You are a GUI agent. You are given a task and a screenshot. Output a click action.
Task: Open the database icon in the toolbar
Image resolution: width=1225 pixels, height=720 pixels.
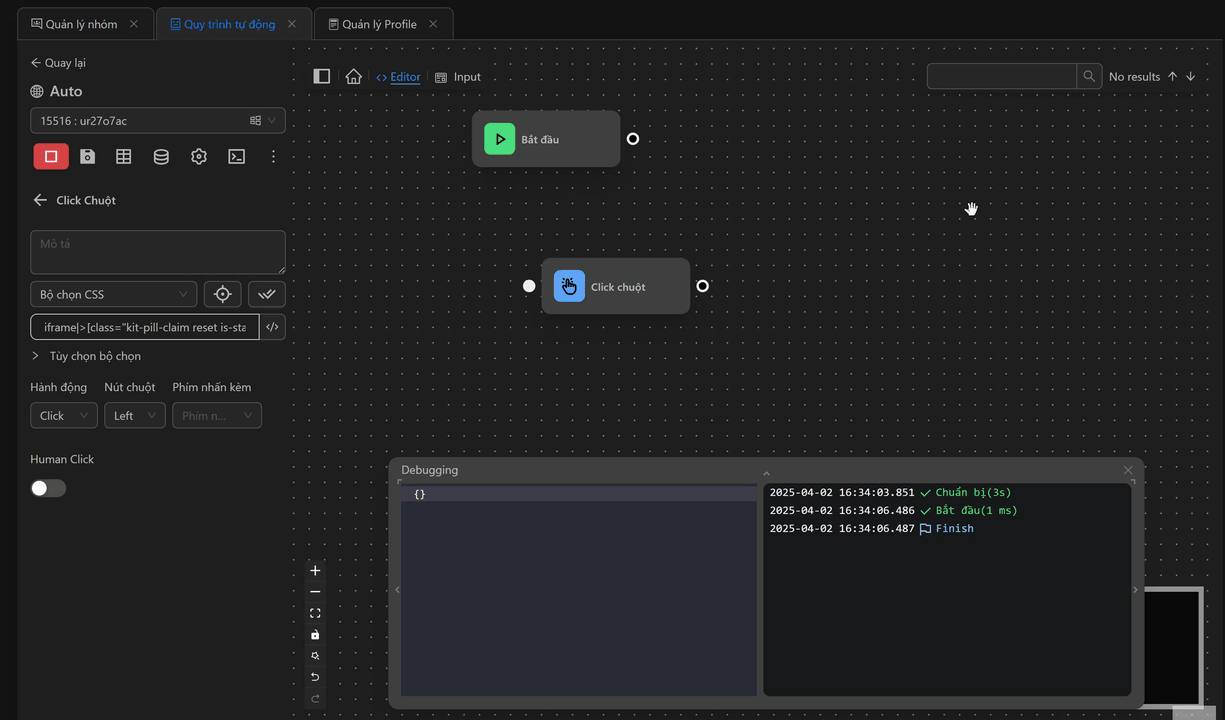[161, 157]
